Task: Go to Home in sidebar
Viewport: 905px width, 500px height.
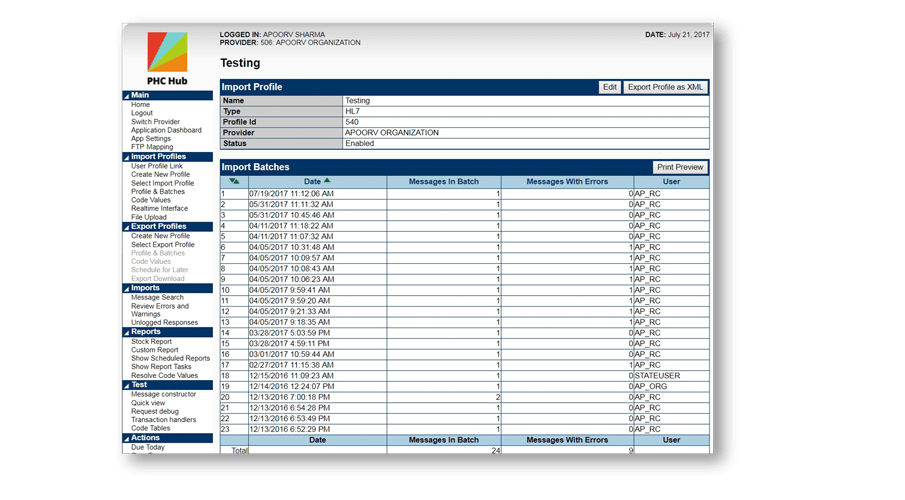Action: pyautogui.click(x=140, y=105)
